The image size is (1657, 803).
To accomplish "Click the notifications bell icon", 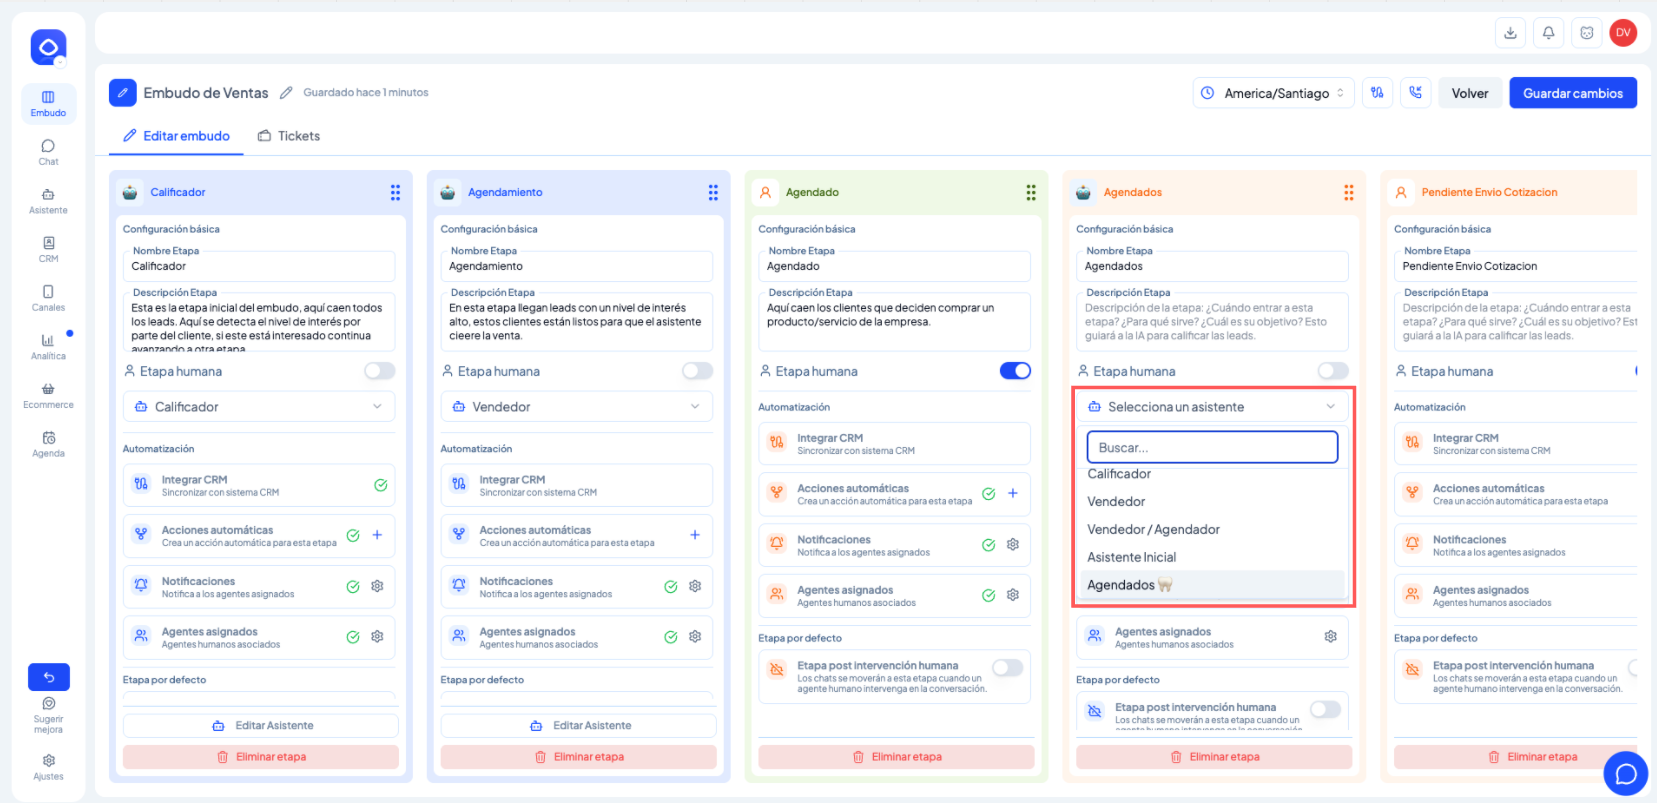I will tap(1548, 33).
